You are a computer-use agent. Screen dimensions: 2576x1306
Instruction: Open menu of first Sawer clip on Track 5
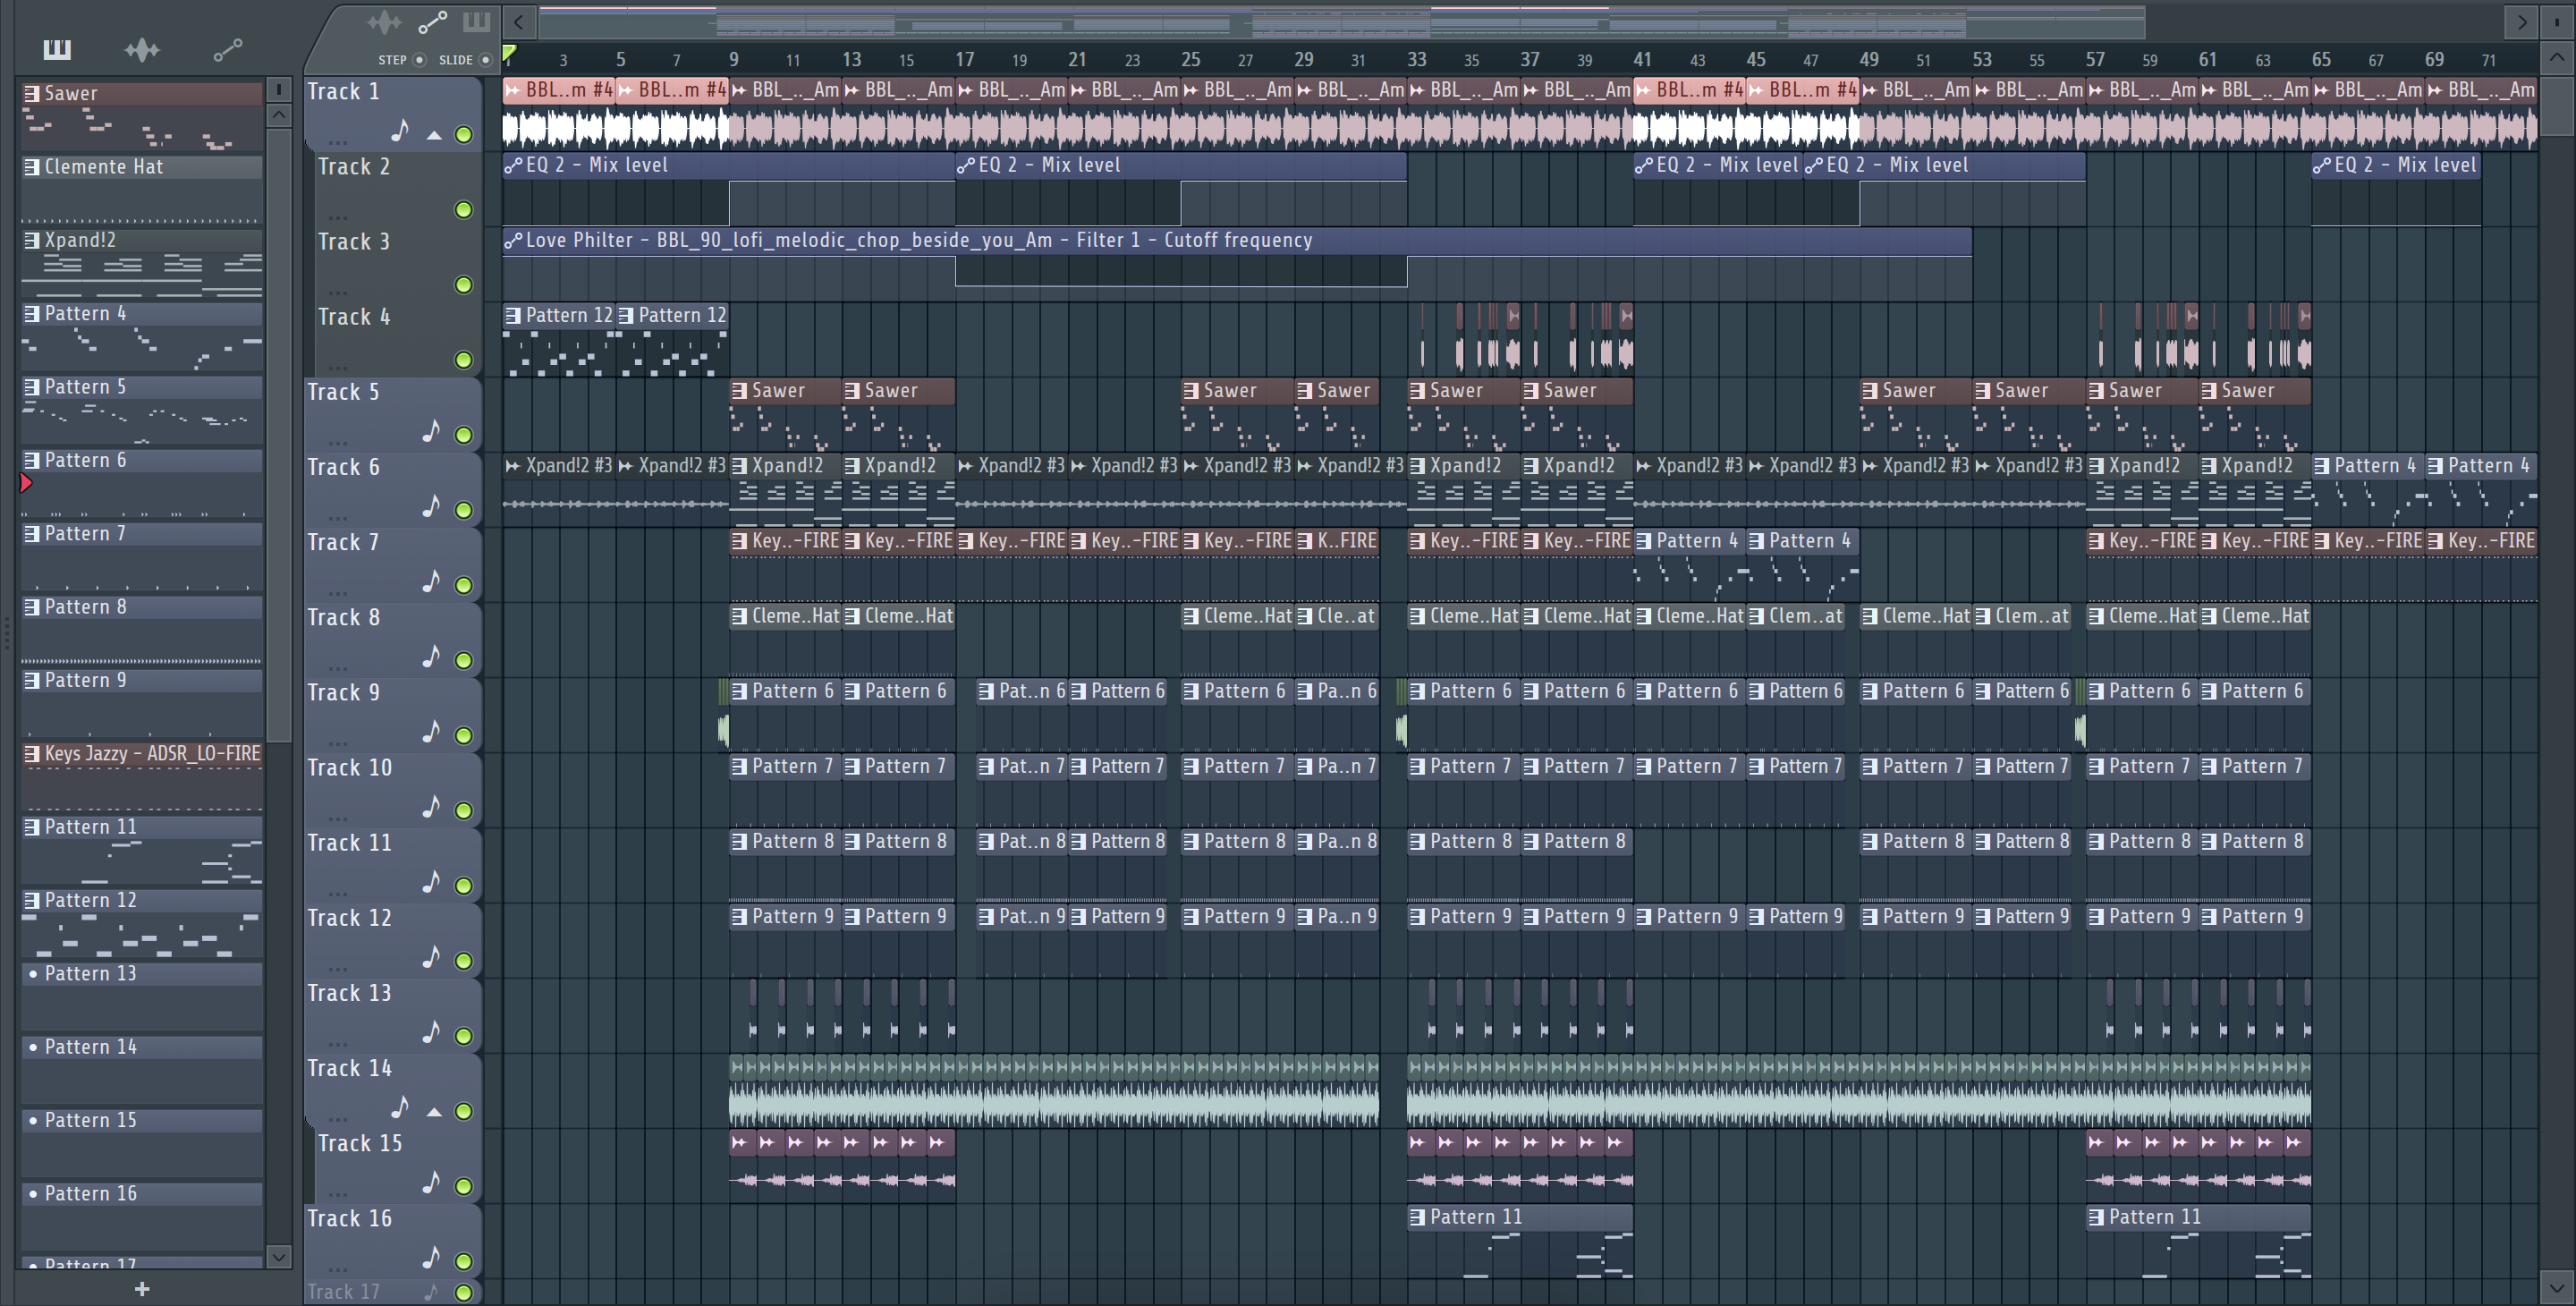[739, 390]
